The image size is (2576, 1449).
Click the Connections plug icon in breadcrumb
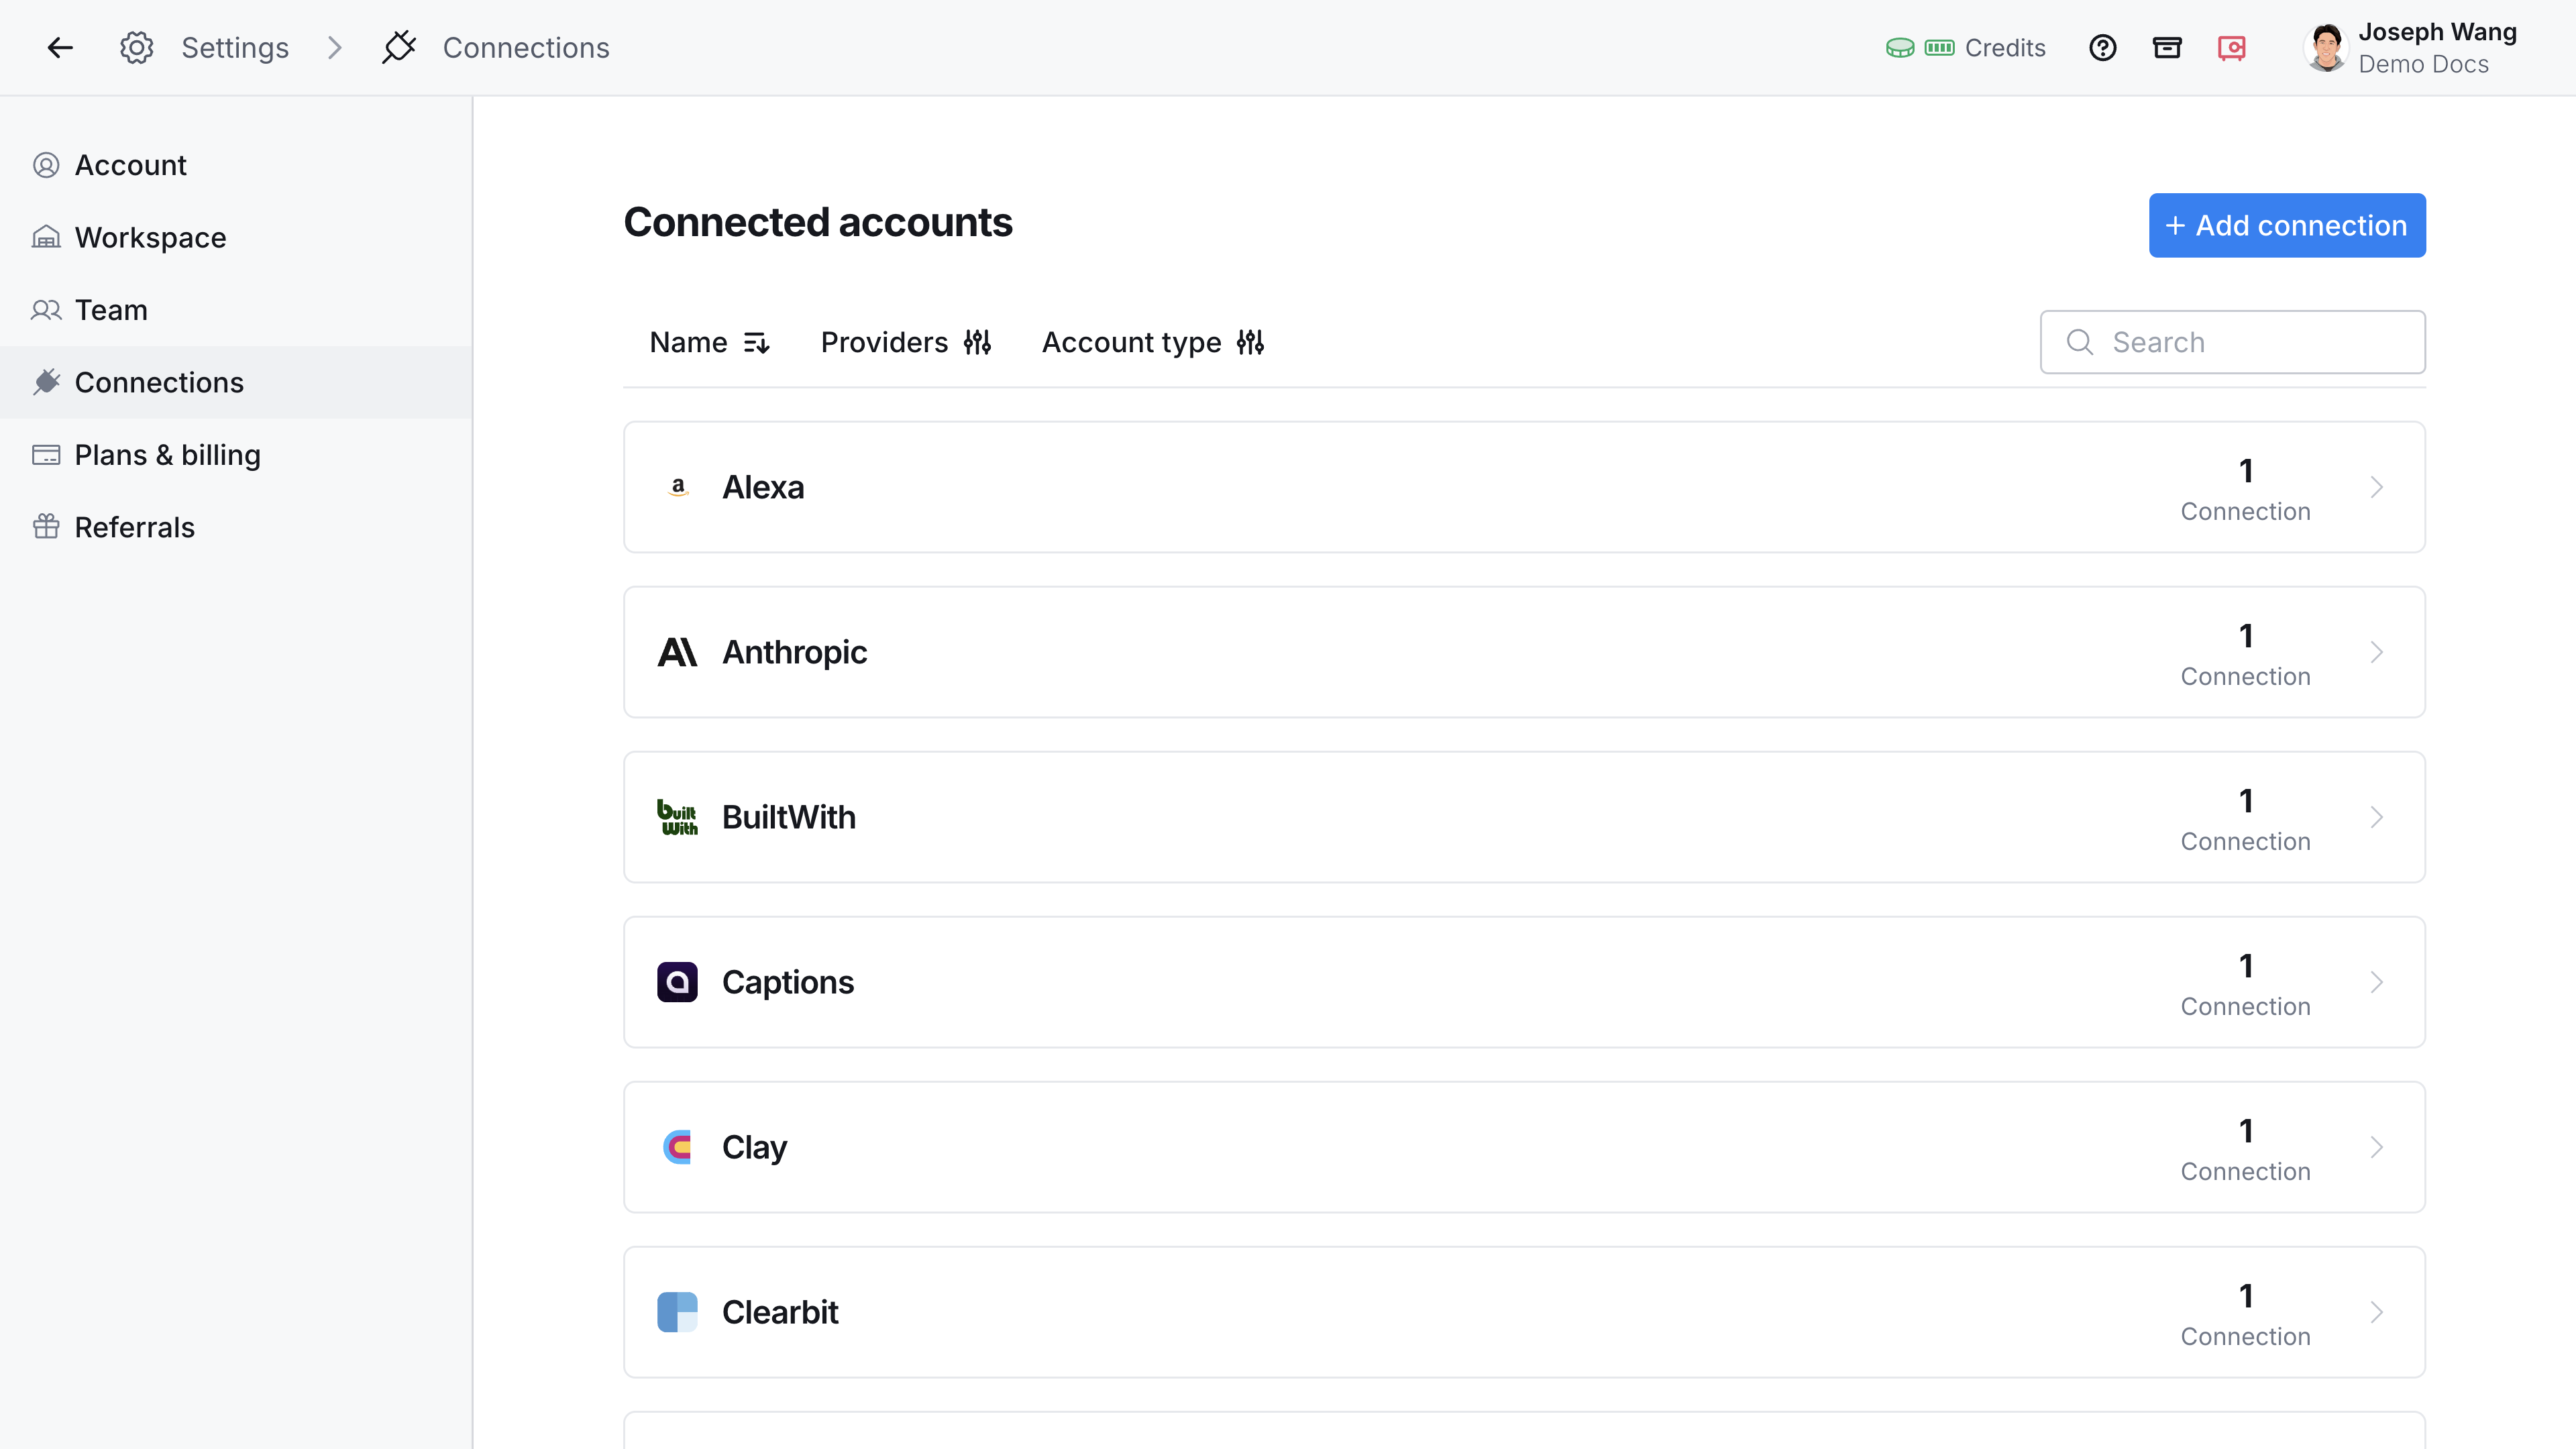(399, 47)
